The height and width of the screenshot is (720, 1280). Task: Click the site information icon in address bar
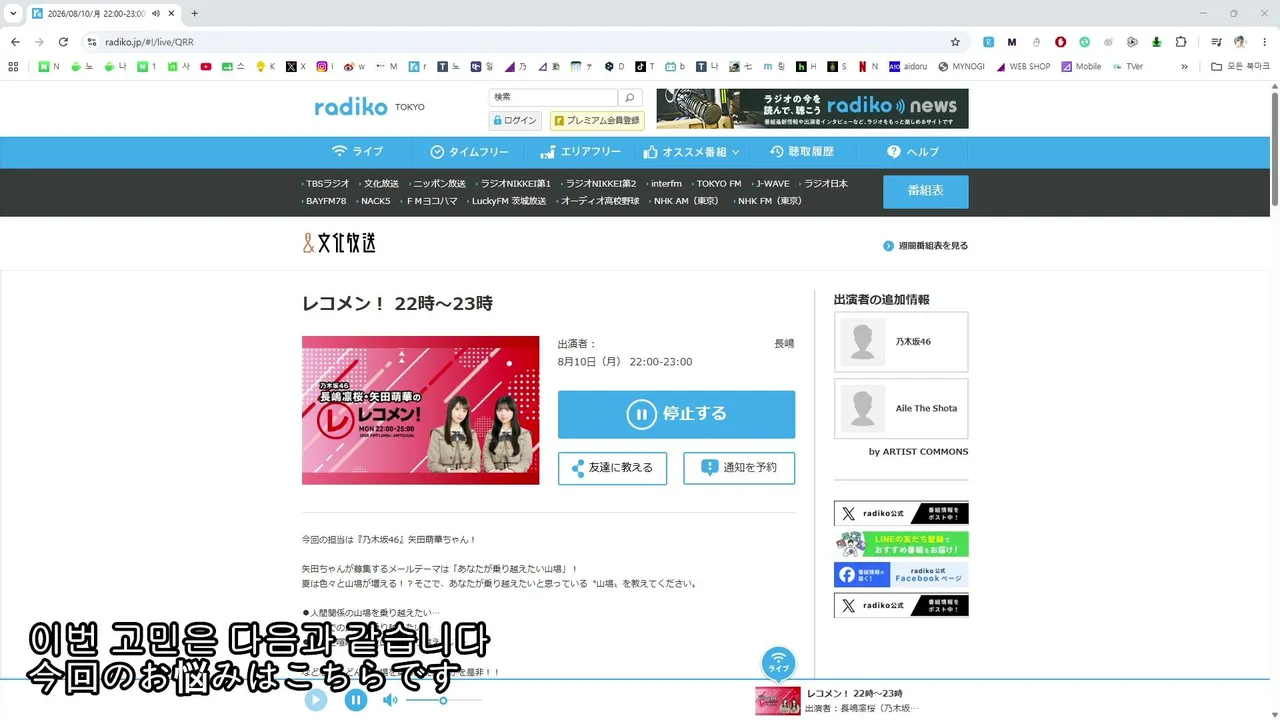tap(92, 42)
